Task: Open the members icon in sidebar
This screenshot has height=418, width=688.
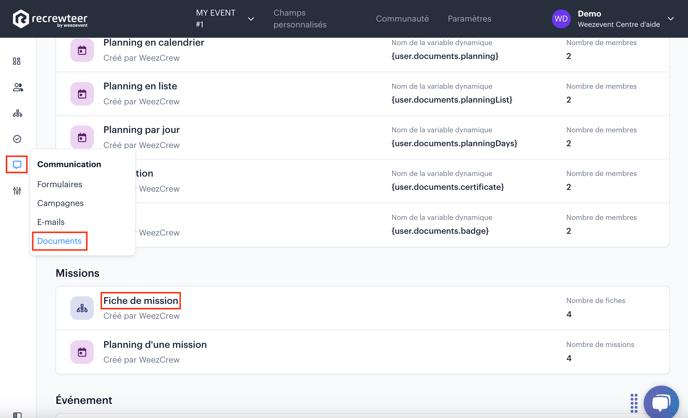Action: click(18, 87)
